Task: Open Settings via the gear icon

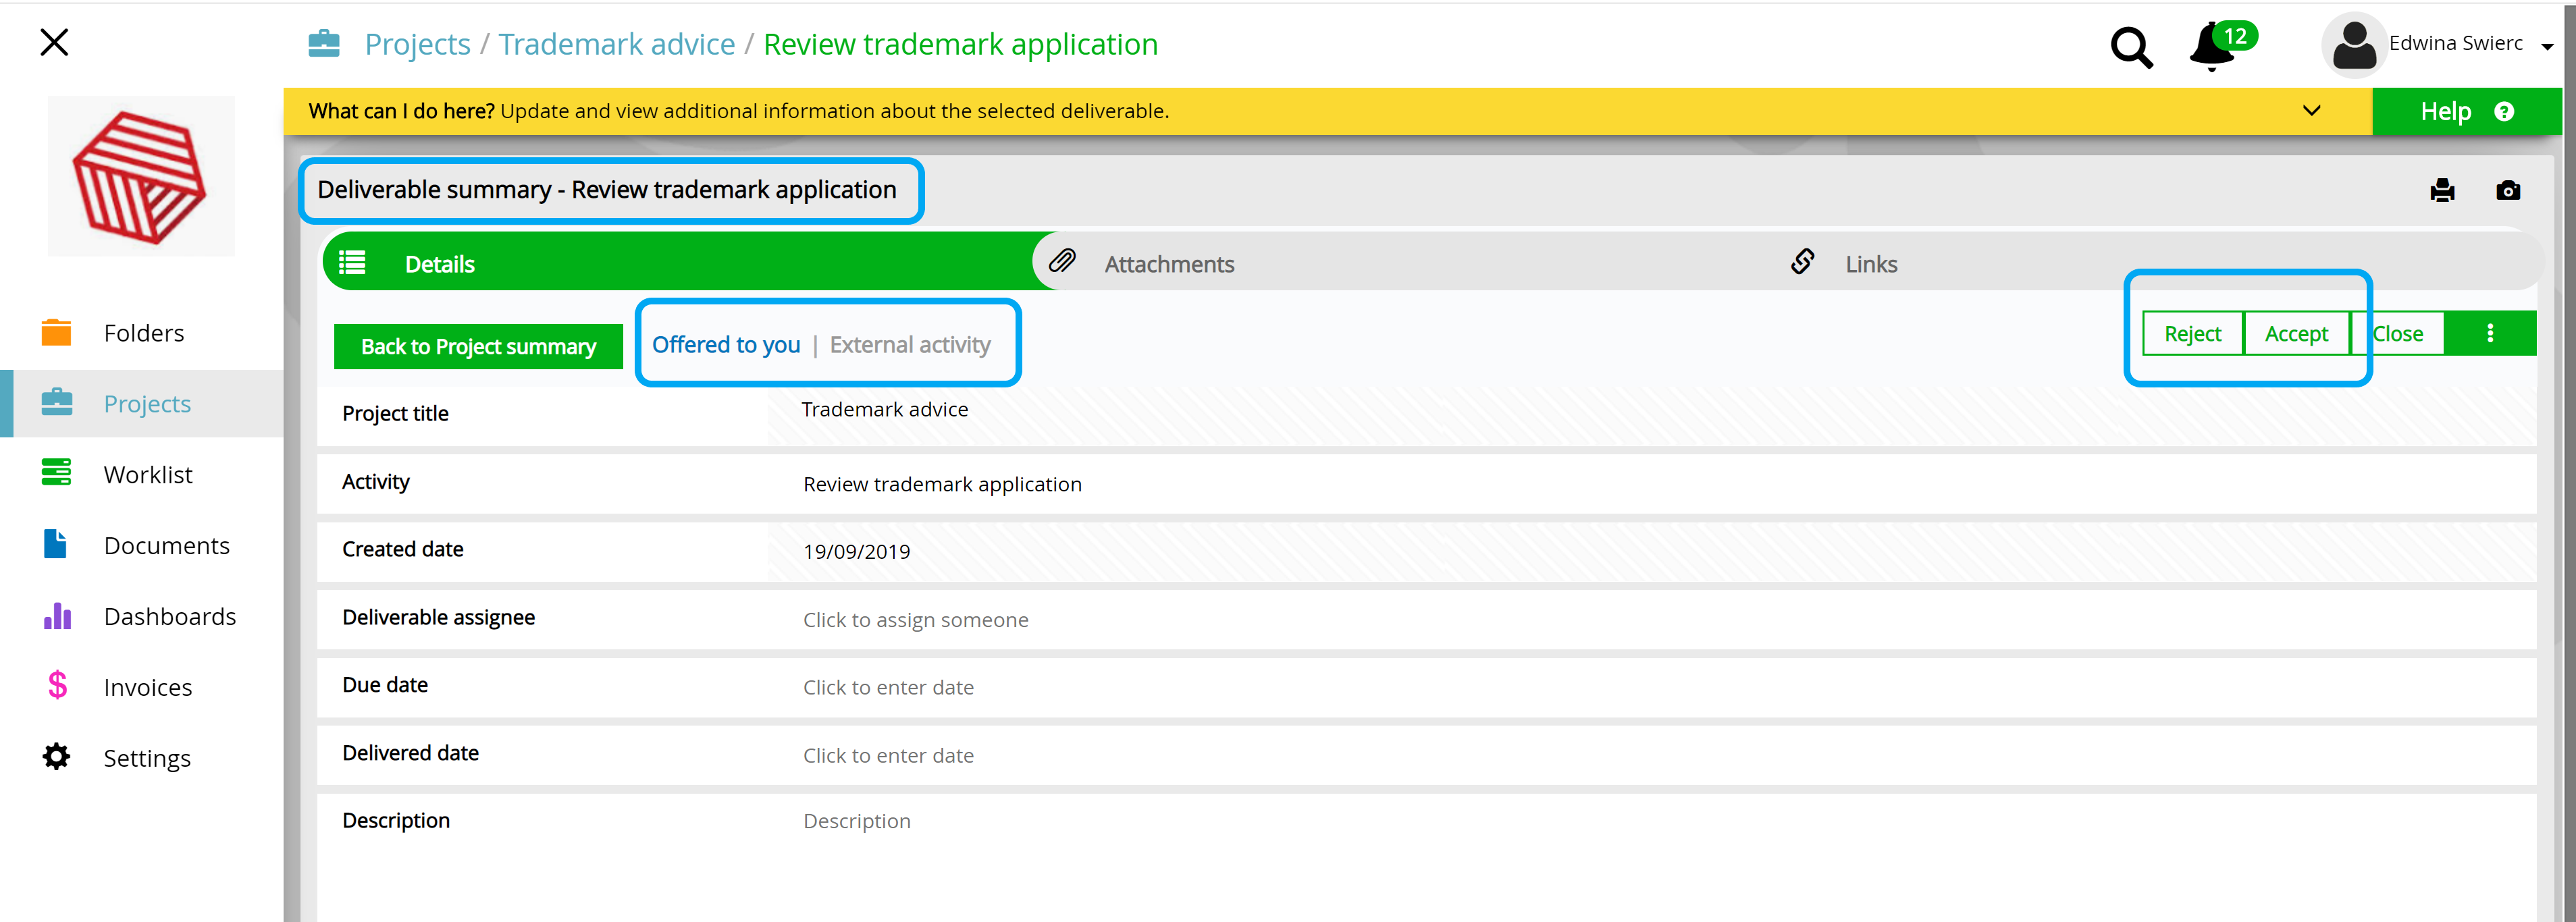Action: click(56, 757)
